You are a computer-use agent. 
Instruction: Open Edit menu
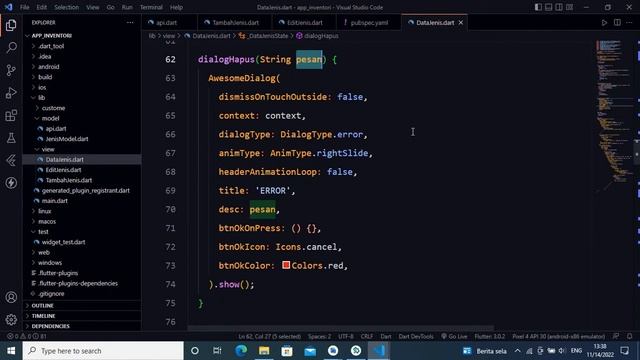point(41,7)
